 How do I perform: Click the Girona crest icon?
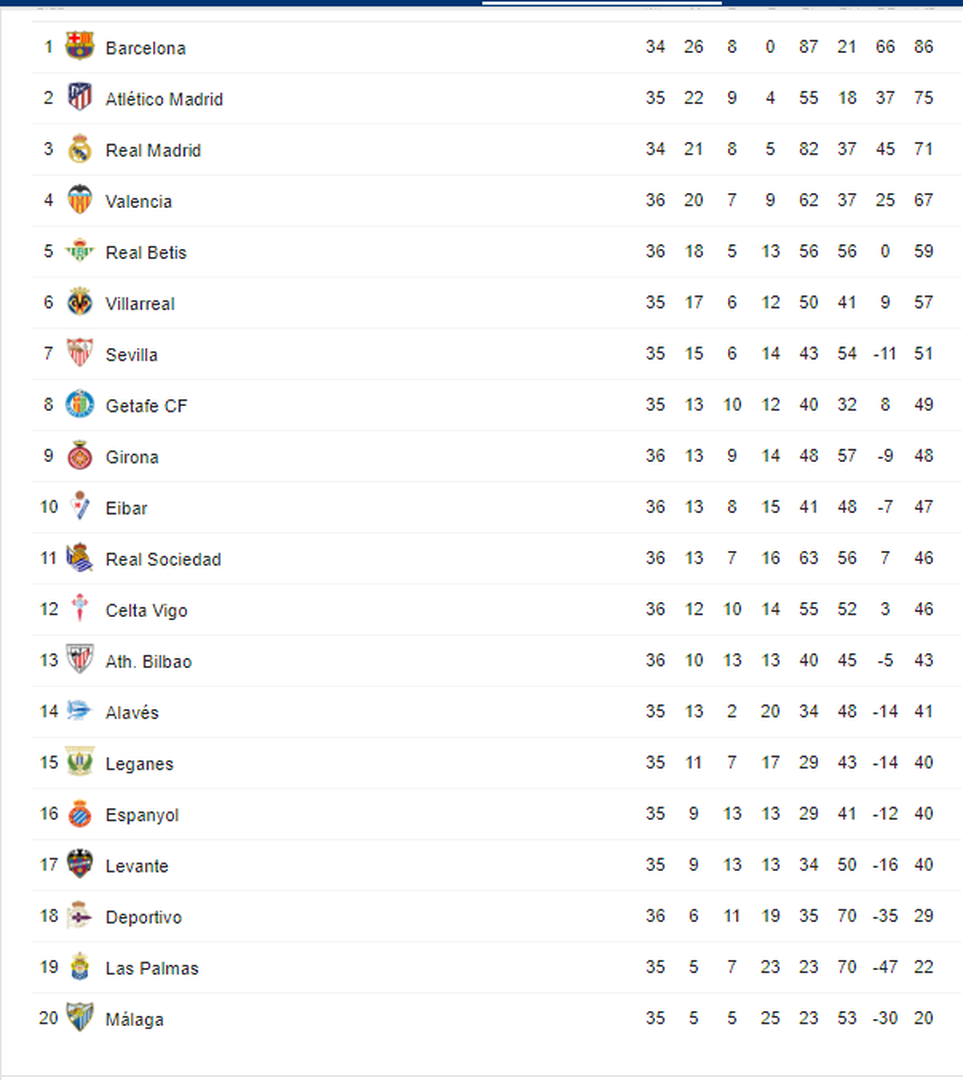[80, 455]
